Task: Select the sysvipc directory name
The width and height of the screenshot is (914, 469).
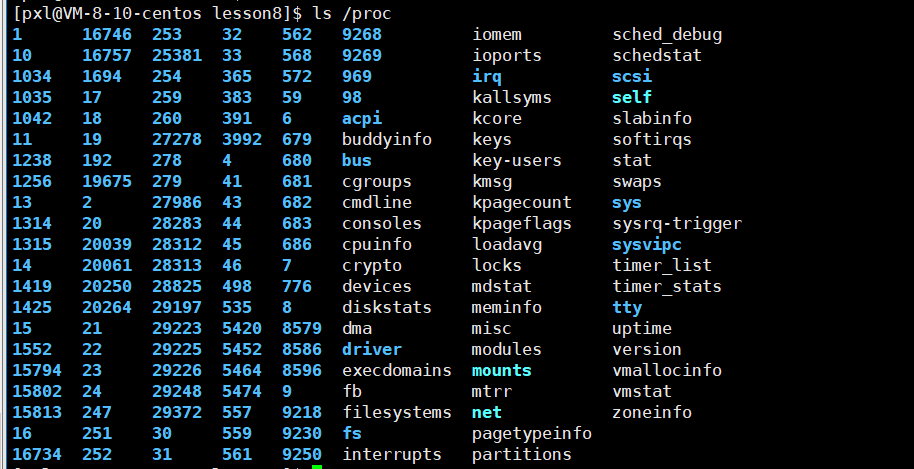Action: click(647, 244)
